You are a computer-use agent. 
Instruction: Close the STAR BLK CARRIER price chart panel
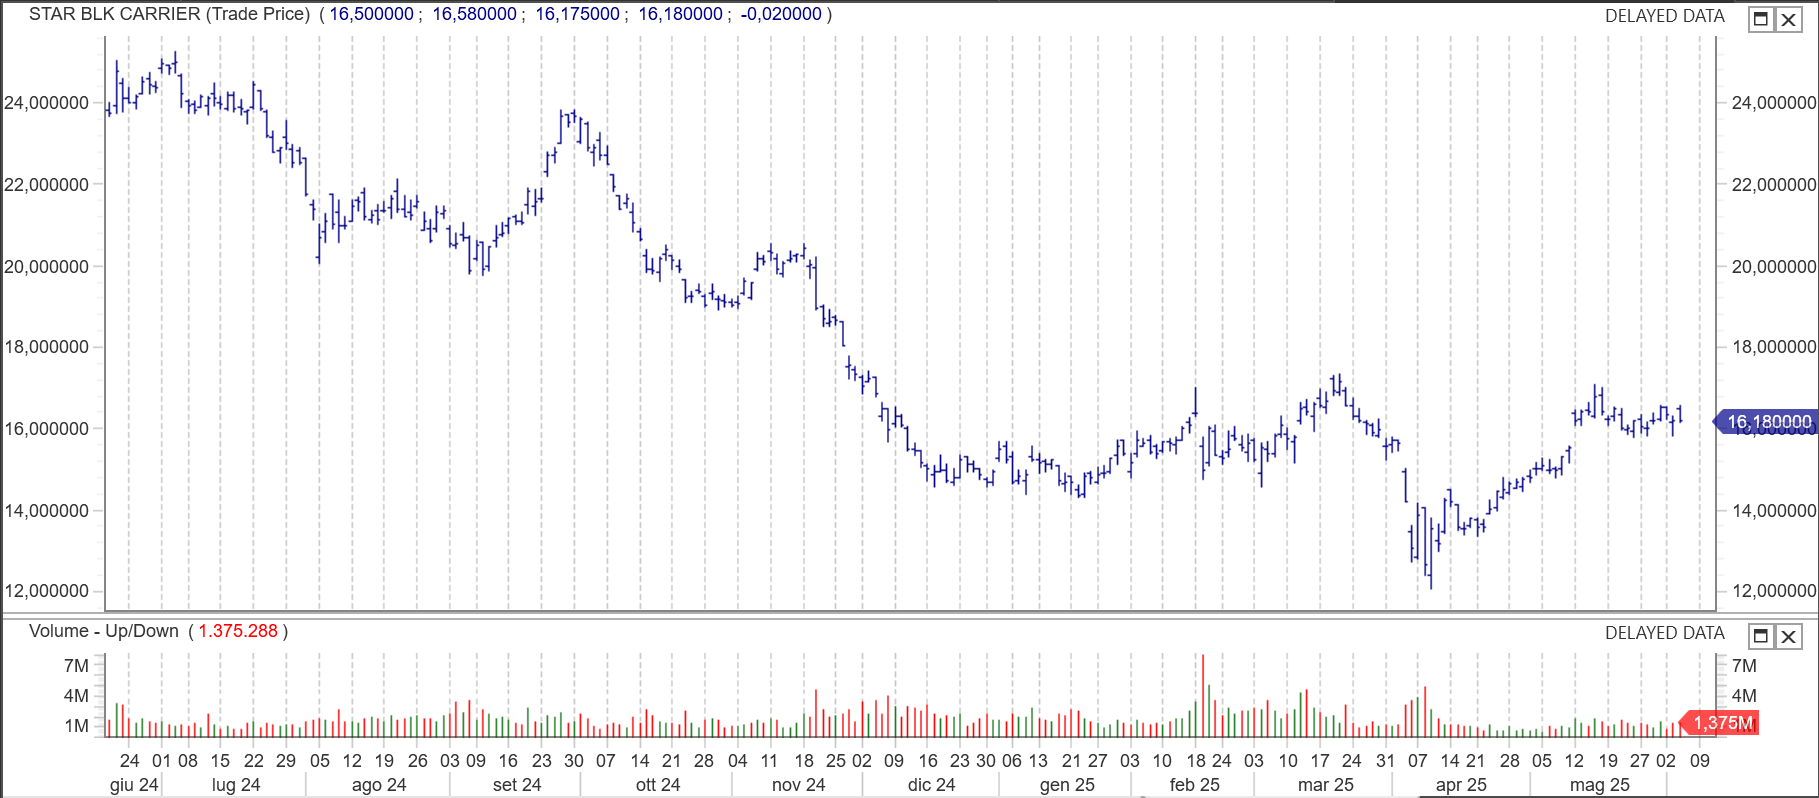1788,19
